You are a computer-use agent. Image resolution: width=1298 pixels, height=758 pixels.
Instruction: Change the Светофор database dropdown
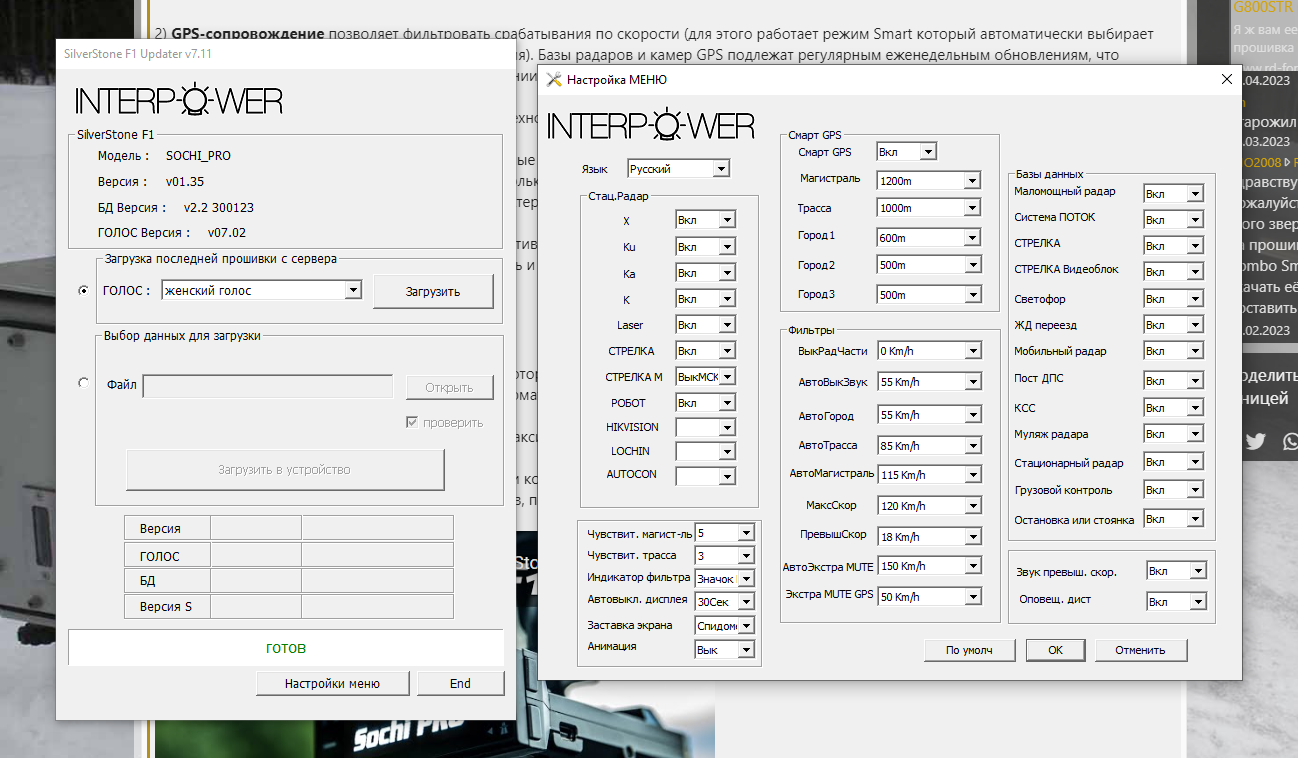click(x=1193, y=299)
